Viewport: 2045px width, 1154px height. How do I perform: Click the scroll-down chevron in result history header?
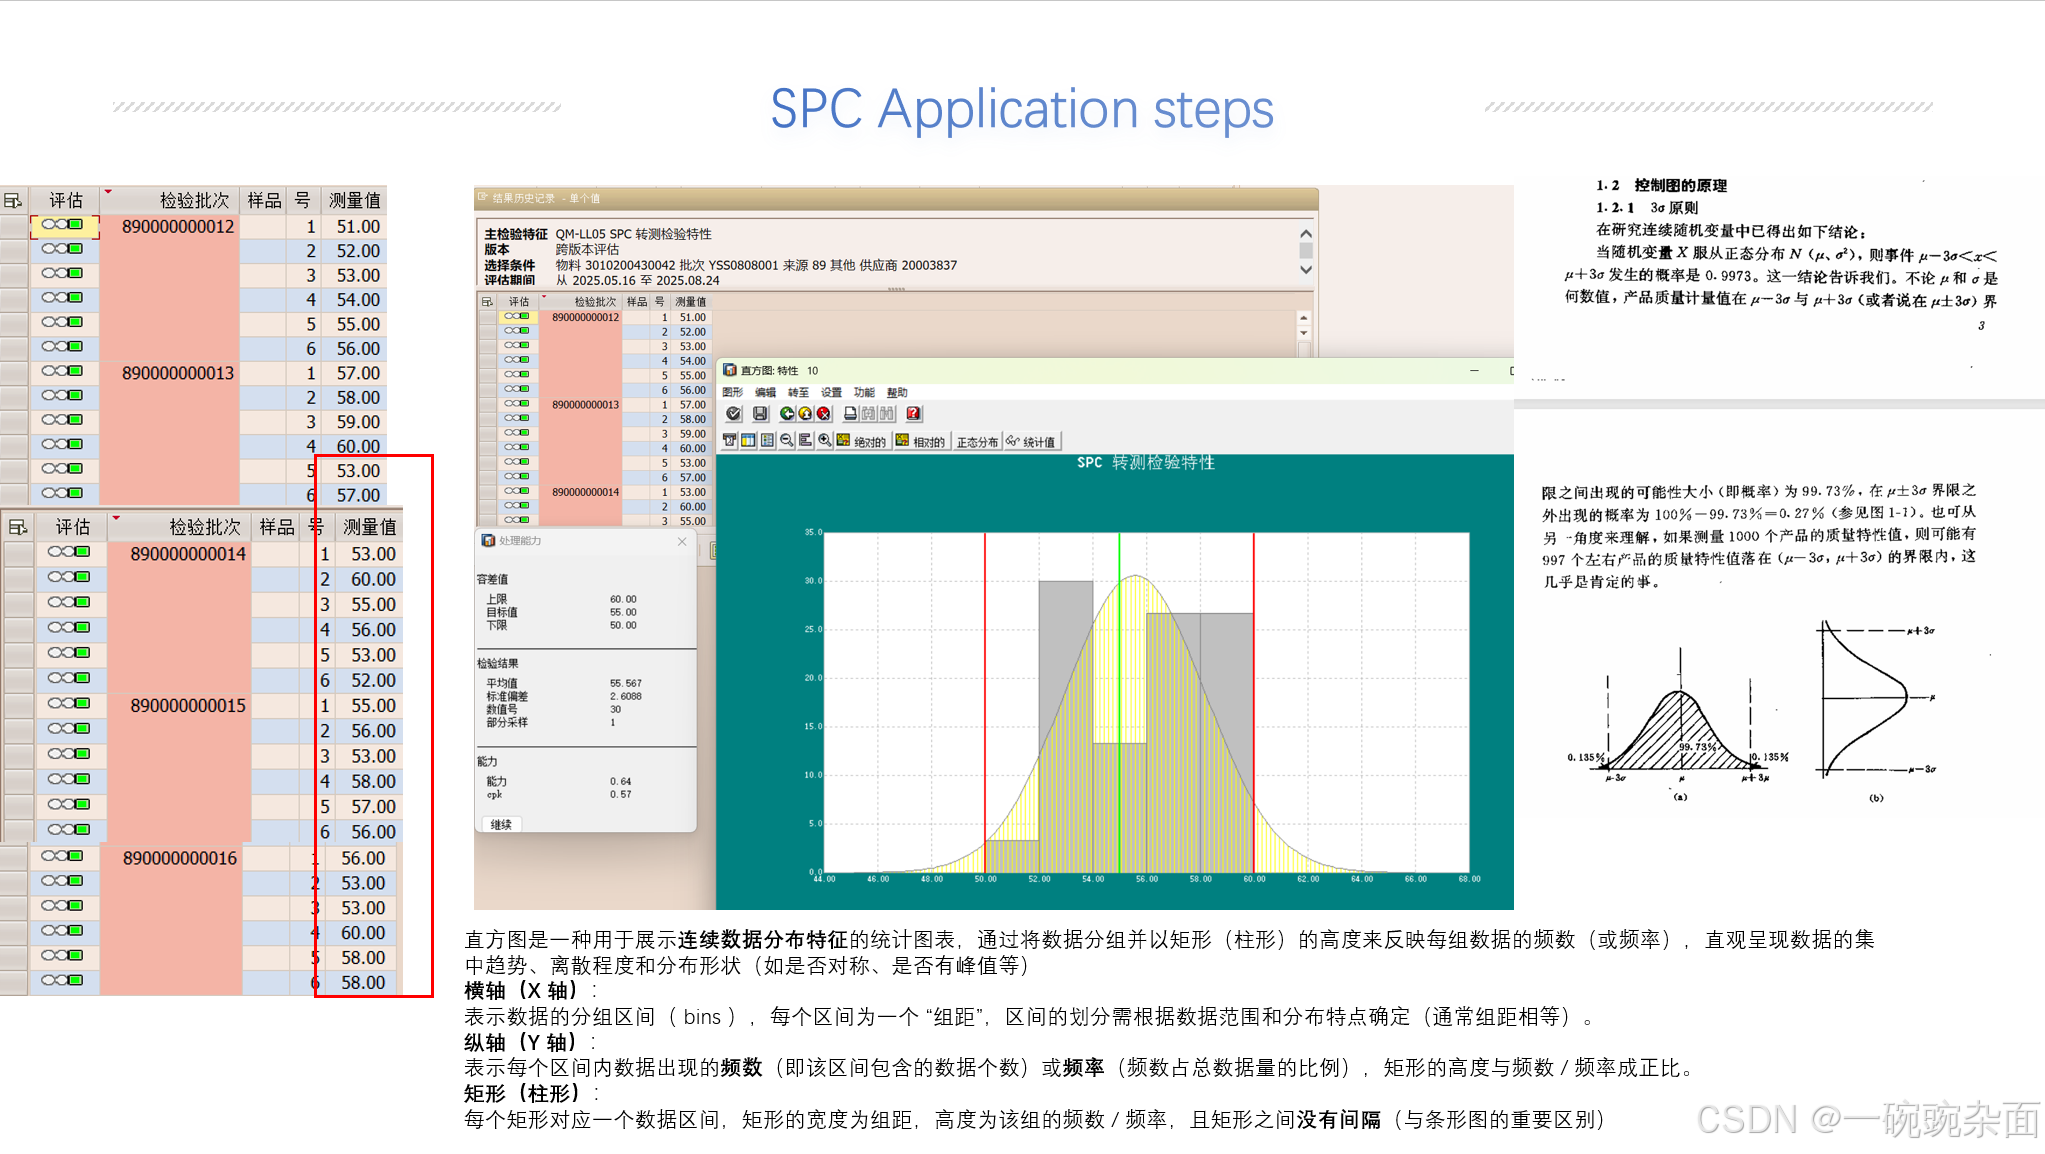pyautogui.click(x=1304, y=269)
